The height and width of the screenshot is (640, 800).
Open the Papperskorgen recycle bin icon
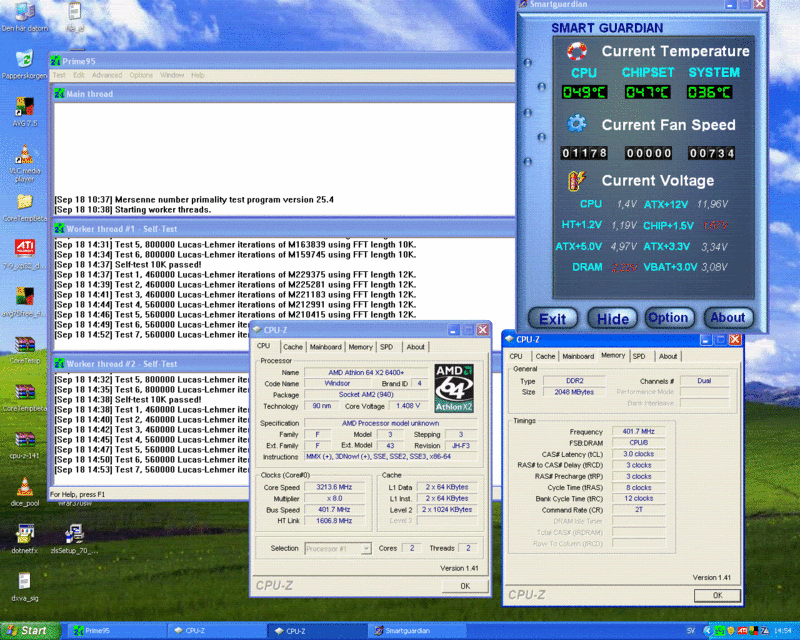tap(24, 60)
